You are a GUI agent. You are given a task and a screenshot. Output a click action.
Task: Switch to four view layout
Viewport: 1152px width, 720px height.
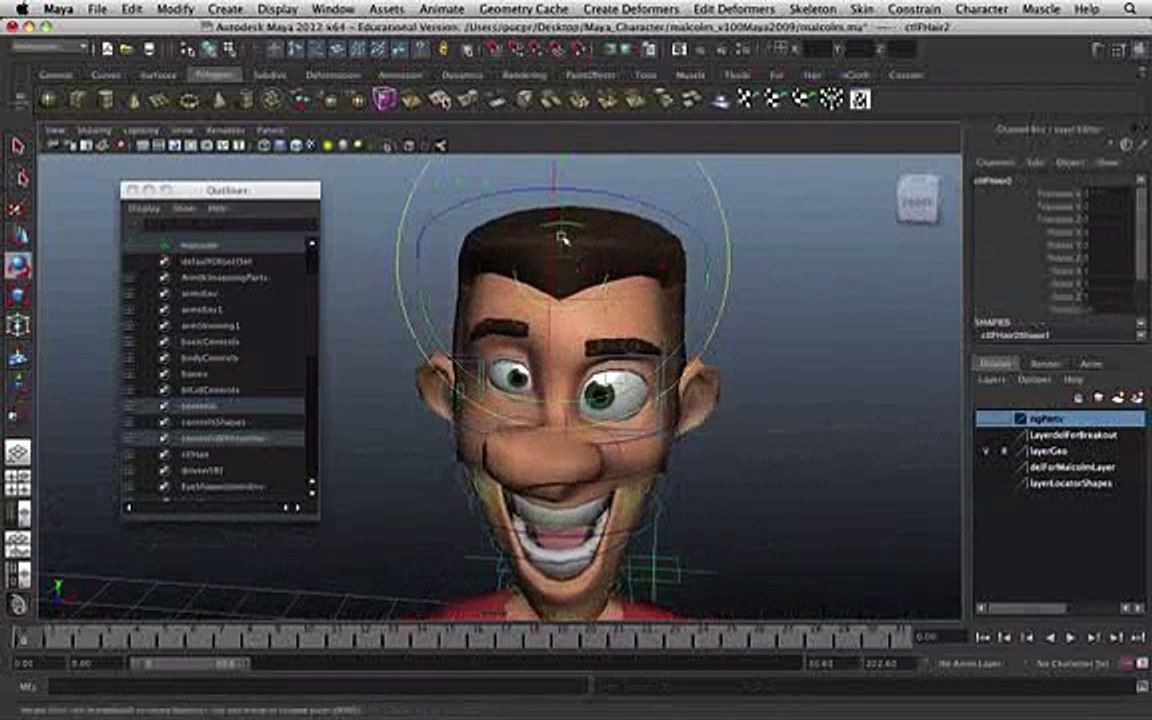pyautogui.click(x=18, y=483)
